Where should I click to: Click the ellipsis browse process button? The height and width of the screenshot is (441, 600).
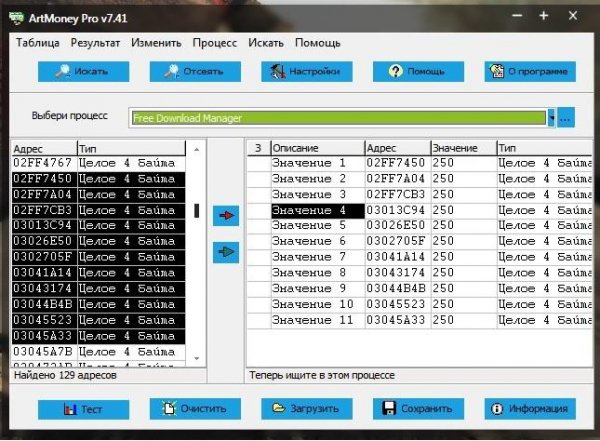(x=566, y=118)
